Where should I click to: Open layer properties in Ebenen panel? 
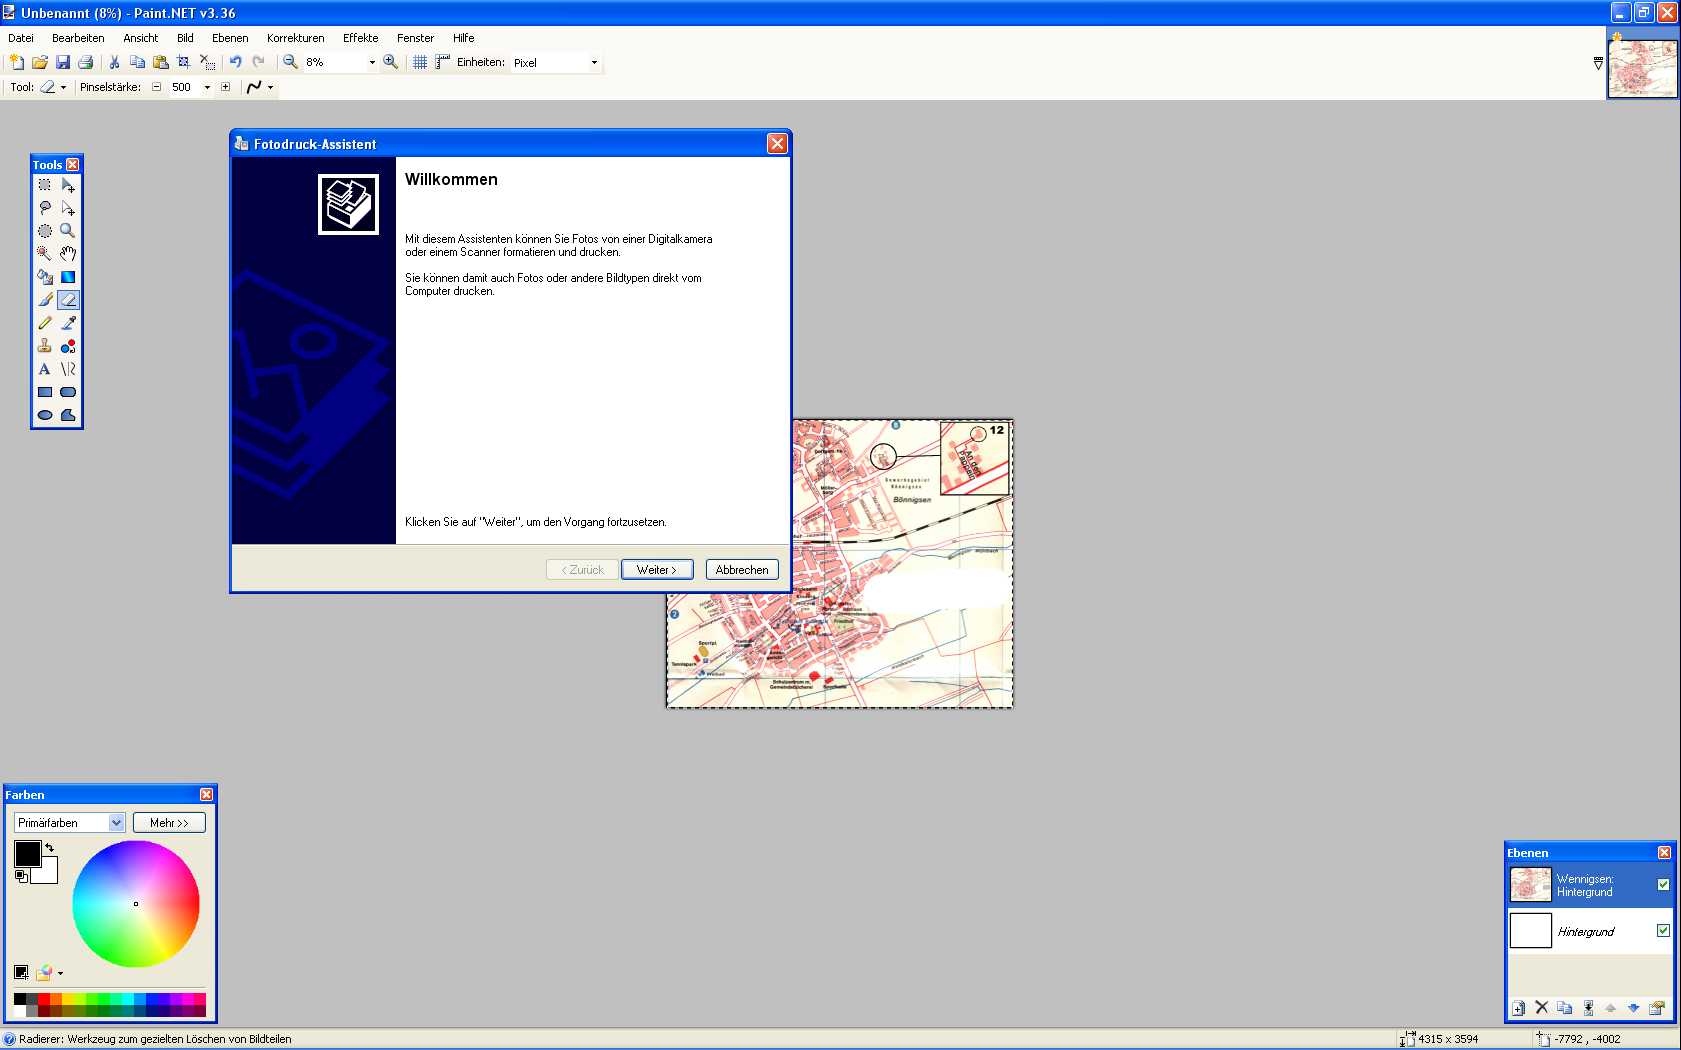pyautogui.click(x=1657, y=1008)
